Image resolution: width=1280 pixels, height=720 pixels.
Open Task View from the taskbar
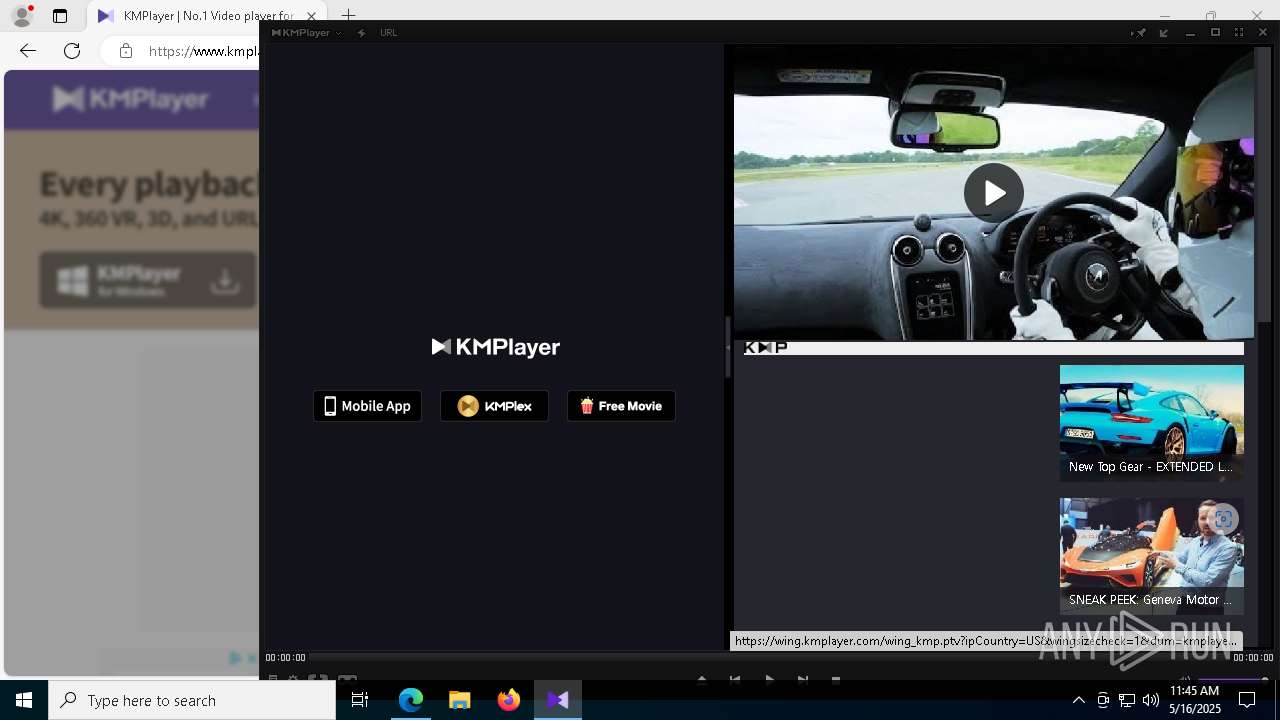[x=360, y=700]
